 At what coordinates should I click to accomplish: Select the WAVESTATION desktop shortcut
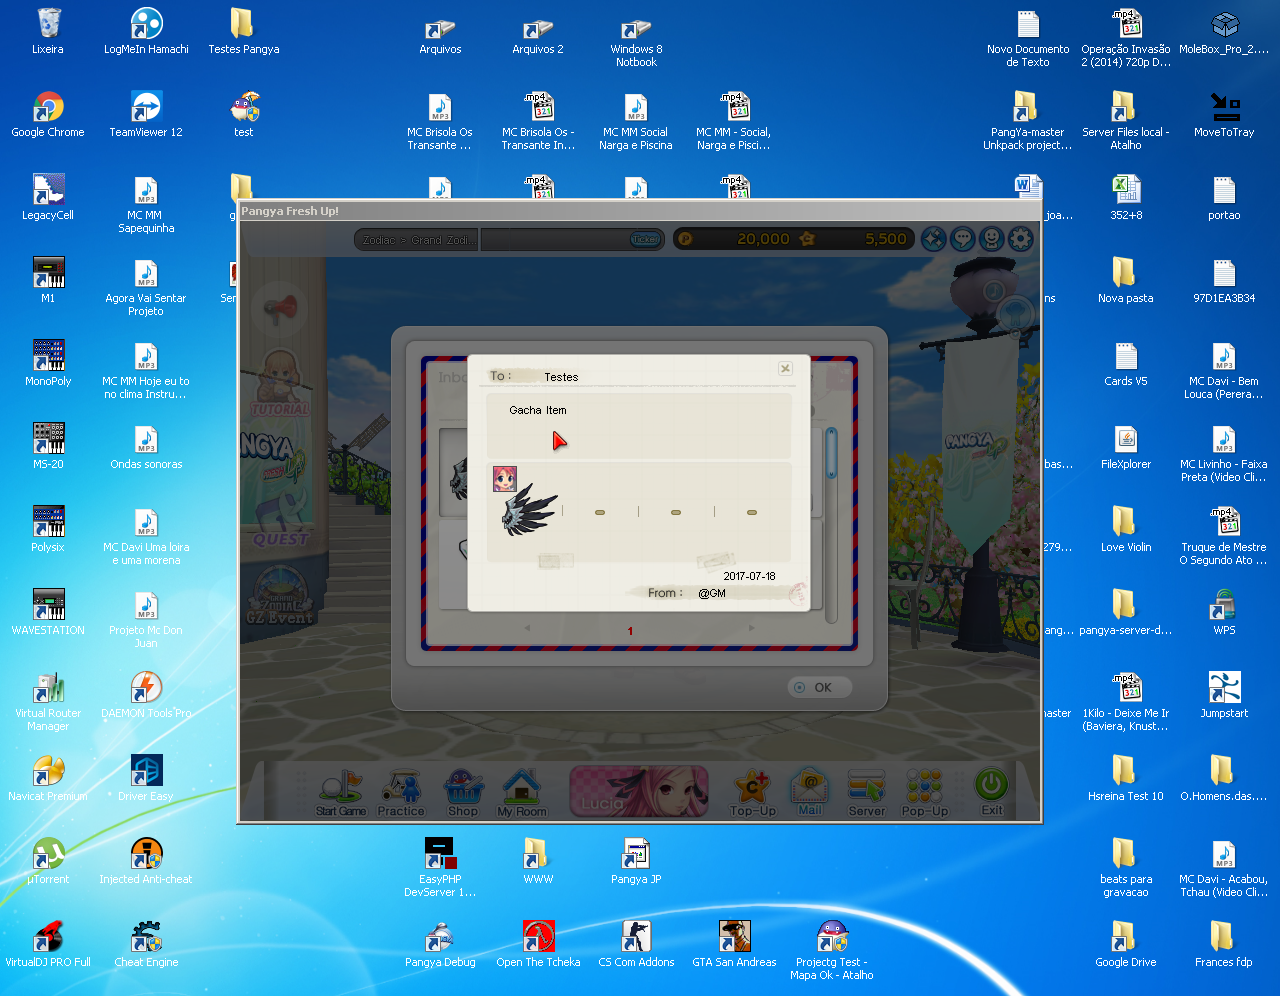click(47, 612)
